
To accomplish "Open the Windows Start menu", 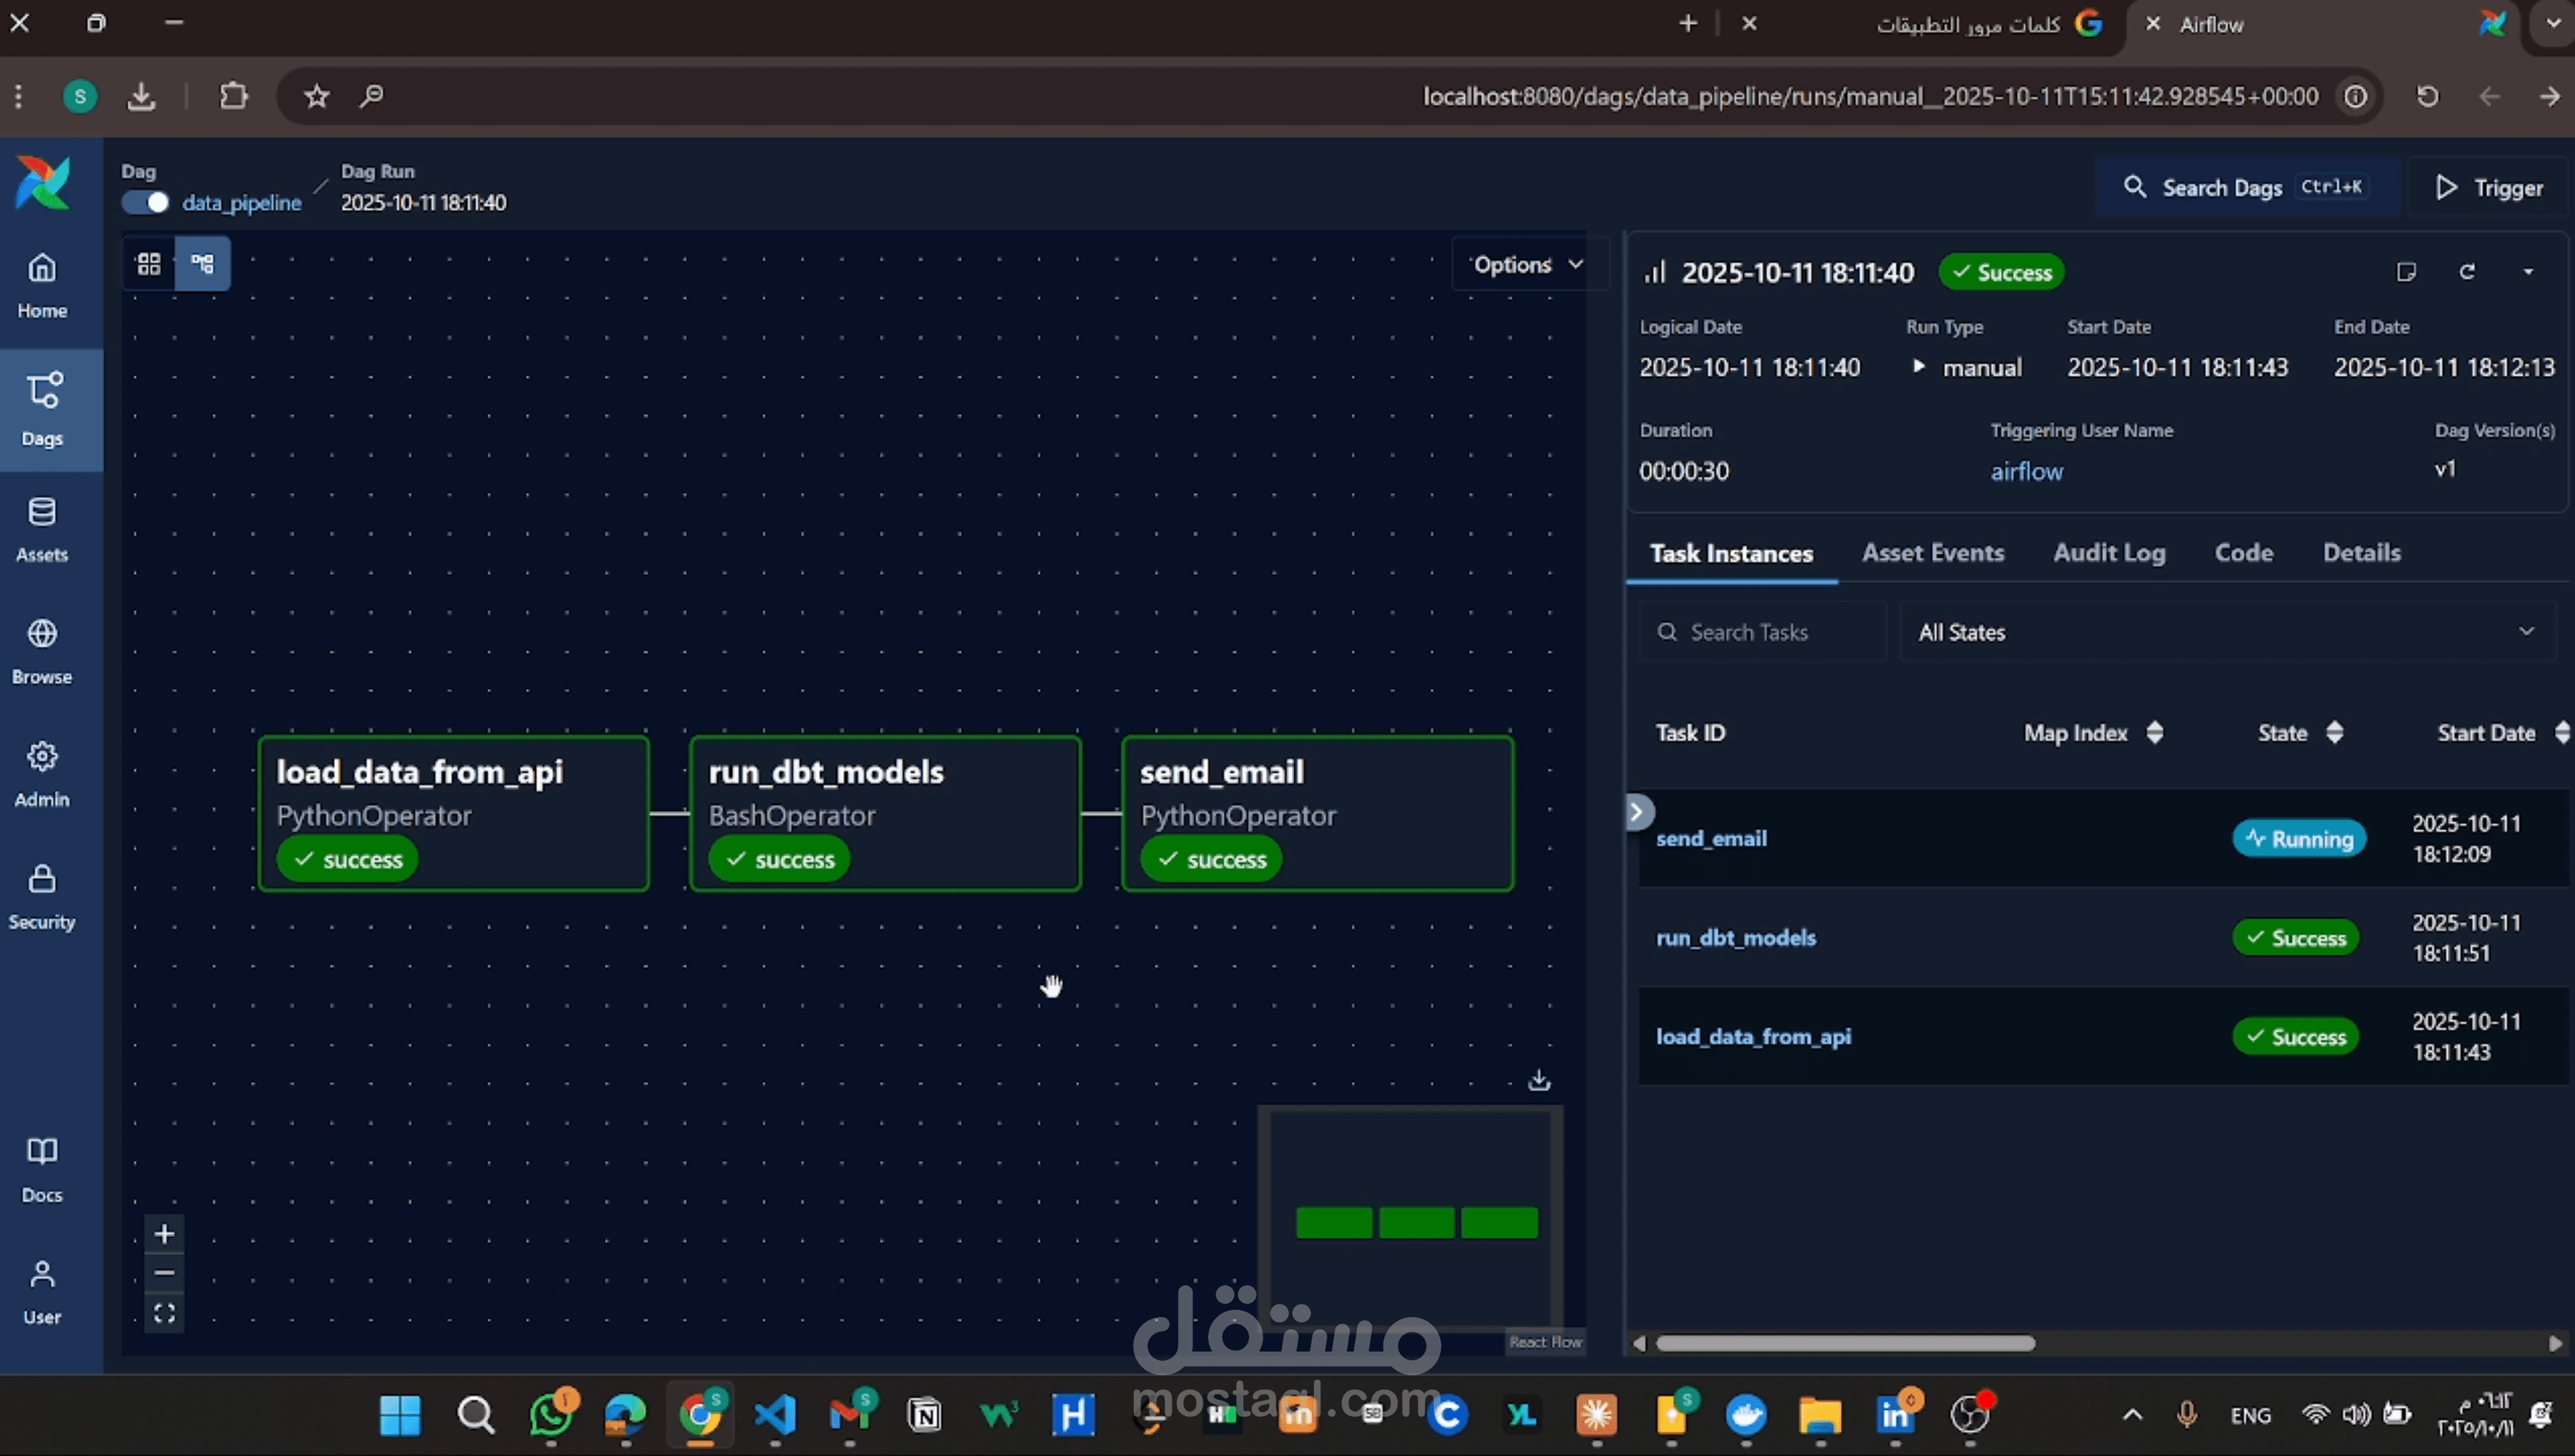I will (x=401, y=1414).
